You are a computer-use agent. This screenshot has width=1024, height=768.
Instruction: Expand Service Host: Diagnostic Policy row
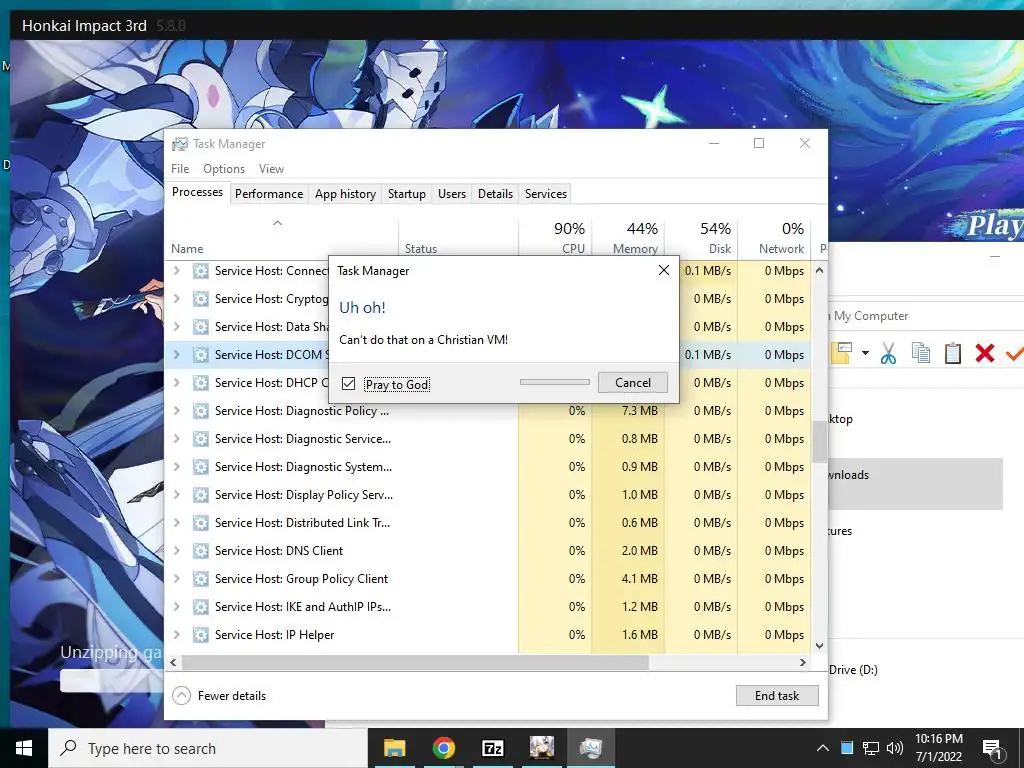pyautogui.click(x=176, y=411)
